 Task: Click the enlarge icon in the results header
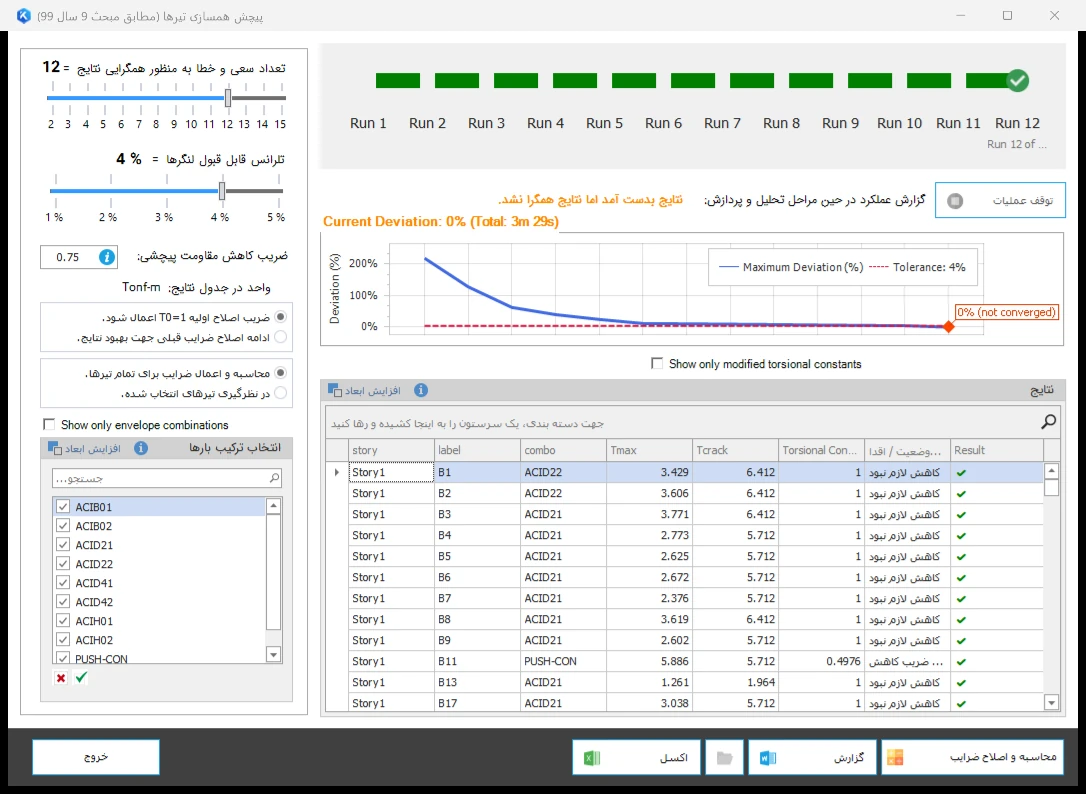point(335,390)
